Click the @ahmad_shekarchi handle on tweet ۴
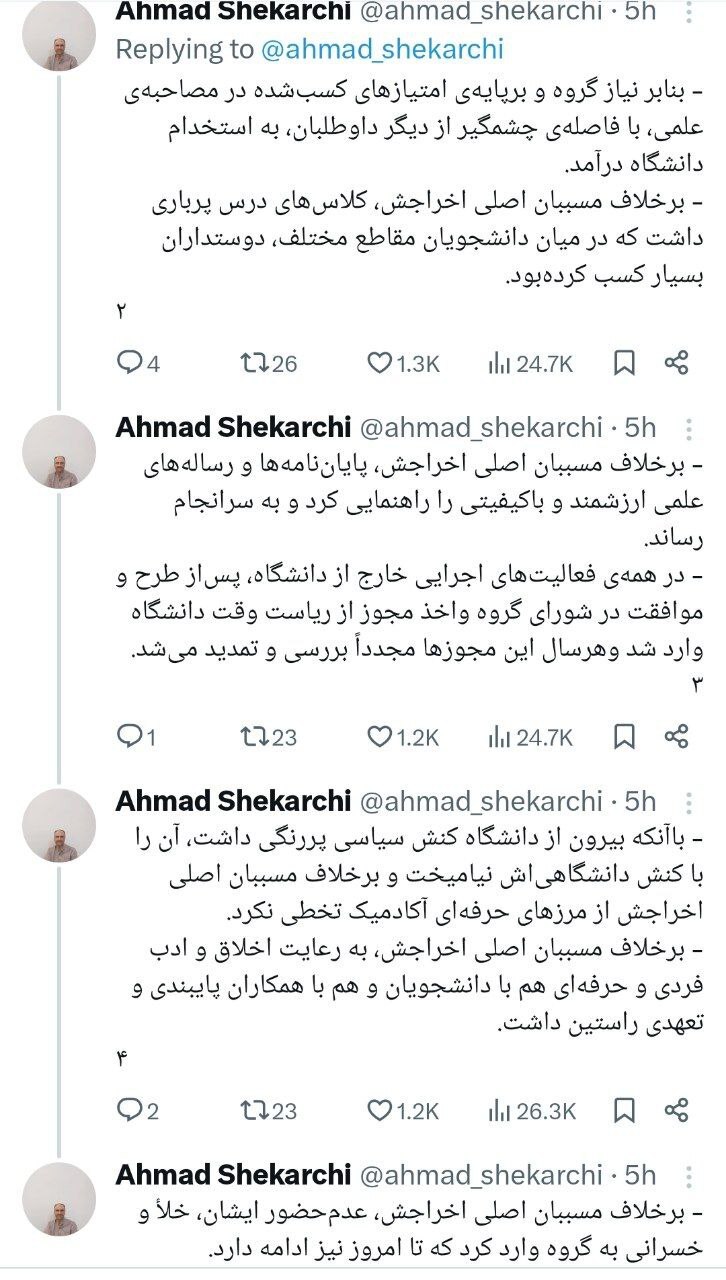The image size is (726, 1280). [480, 802]
